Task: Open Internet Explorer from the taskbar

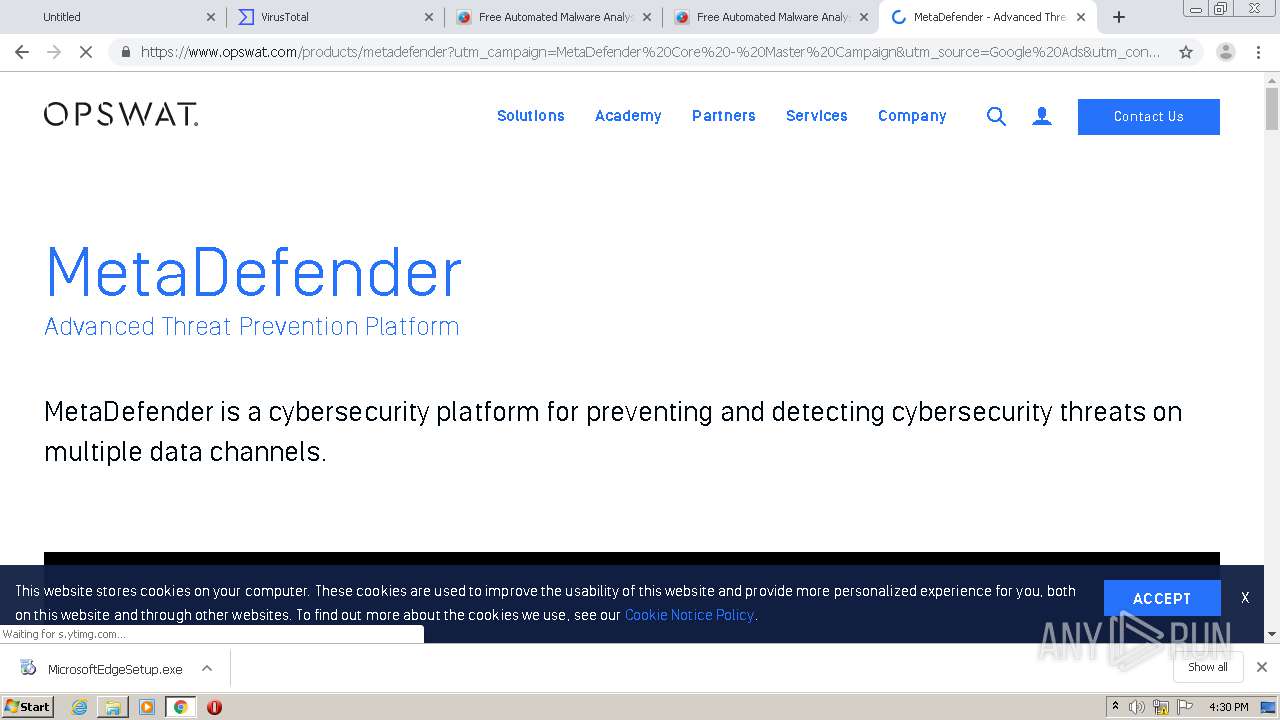Action: click(79, 707)
